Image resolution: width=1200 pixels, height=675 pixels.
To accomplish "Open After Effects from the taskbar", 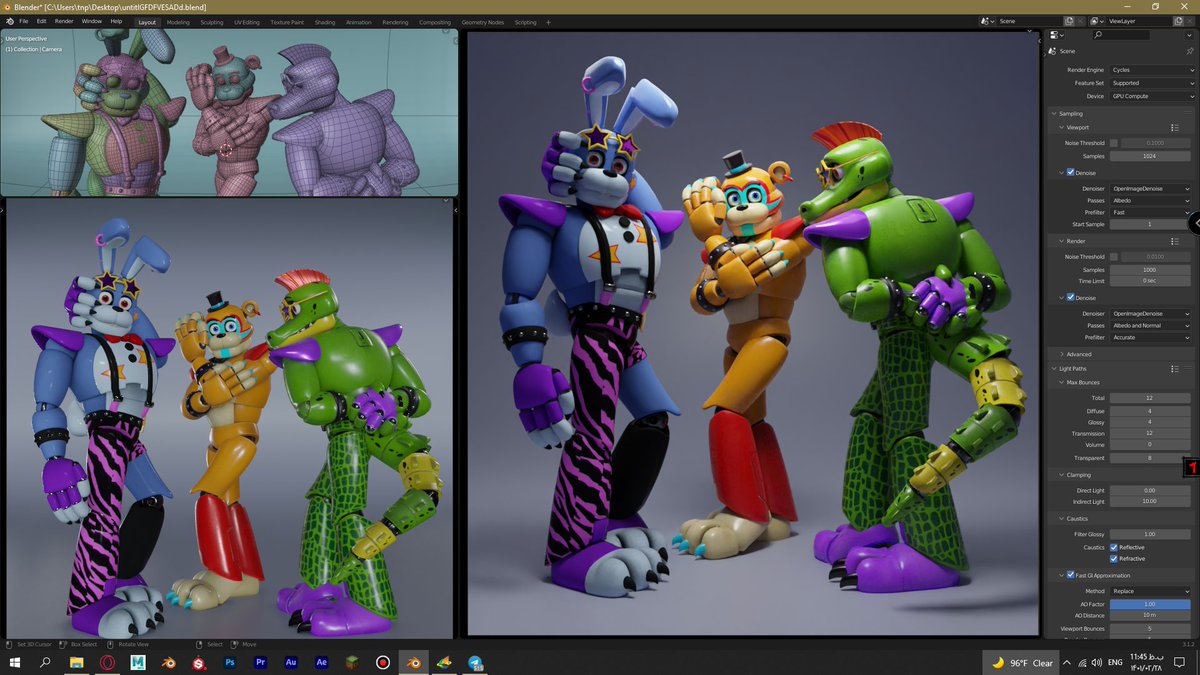I will click(x=322, y=662).
